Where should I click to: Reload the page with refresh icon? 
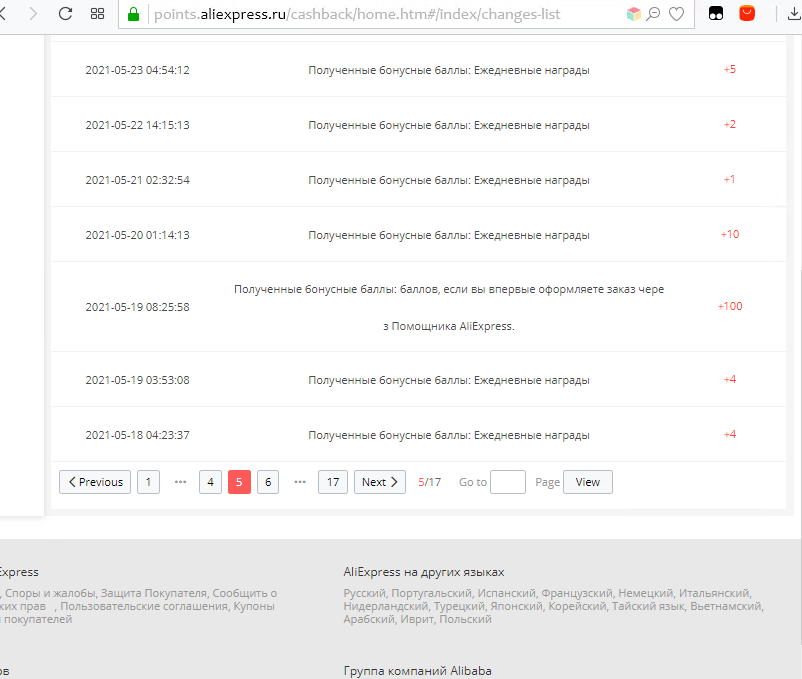(65, 14)
